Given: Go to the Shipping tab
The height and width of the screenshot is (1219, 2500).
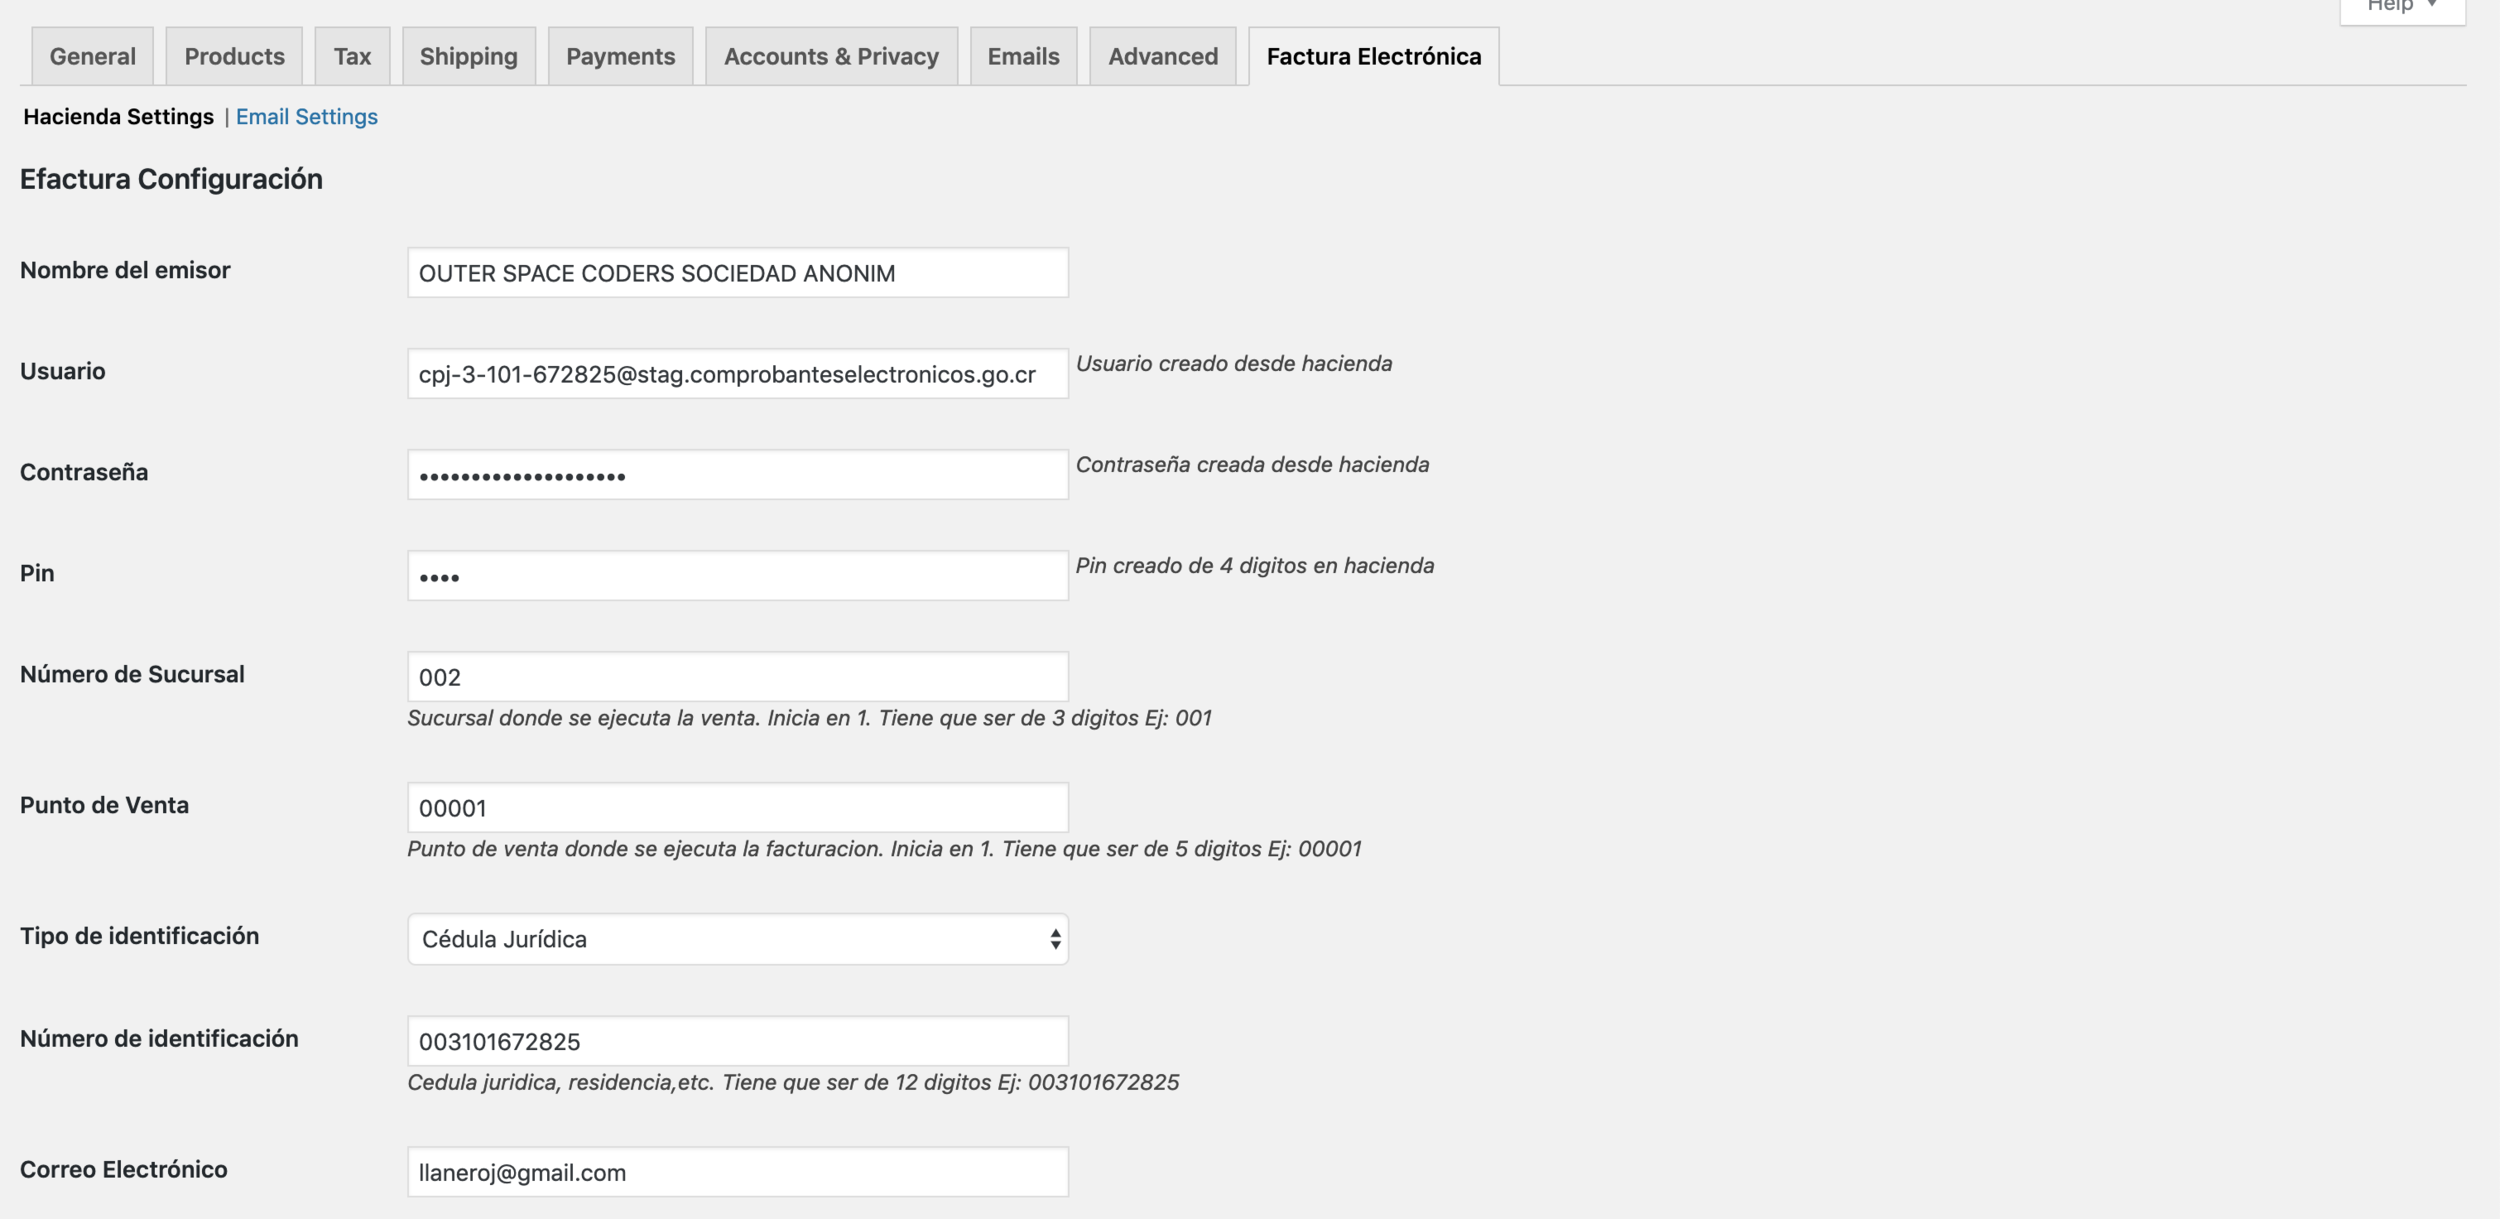Looking at the screenshot, I should click(x=468, y=56).
